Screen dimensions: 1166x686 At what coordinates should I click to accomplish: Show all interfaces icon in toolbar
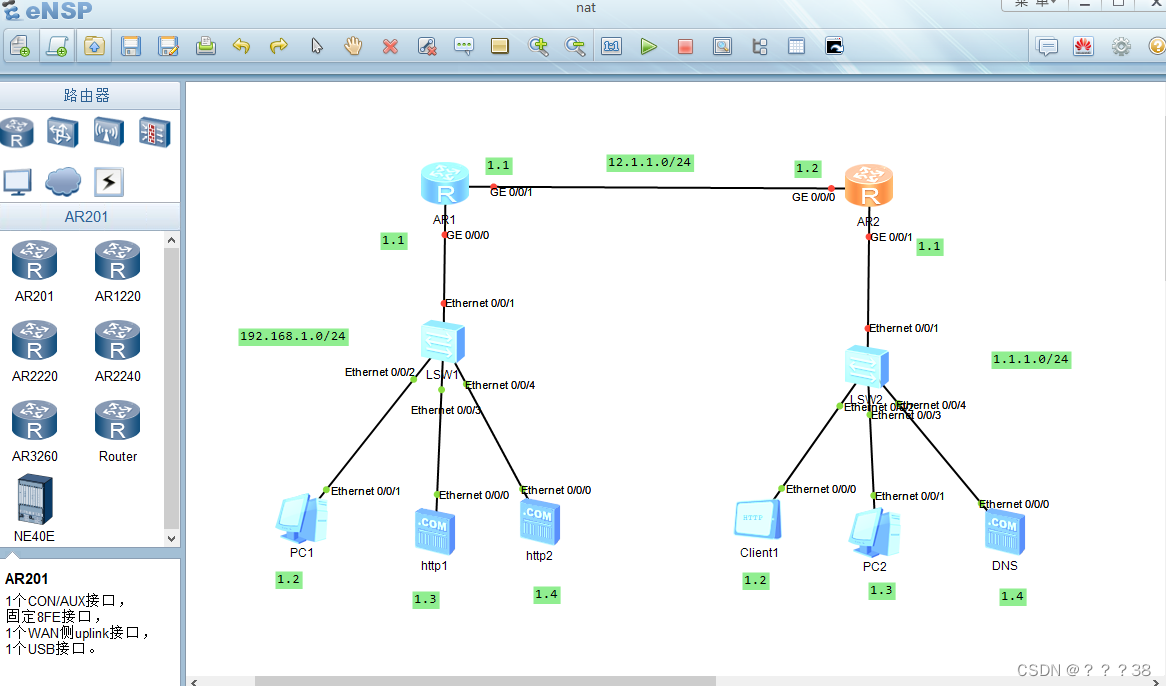point(759,47)
